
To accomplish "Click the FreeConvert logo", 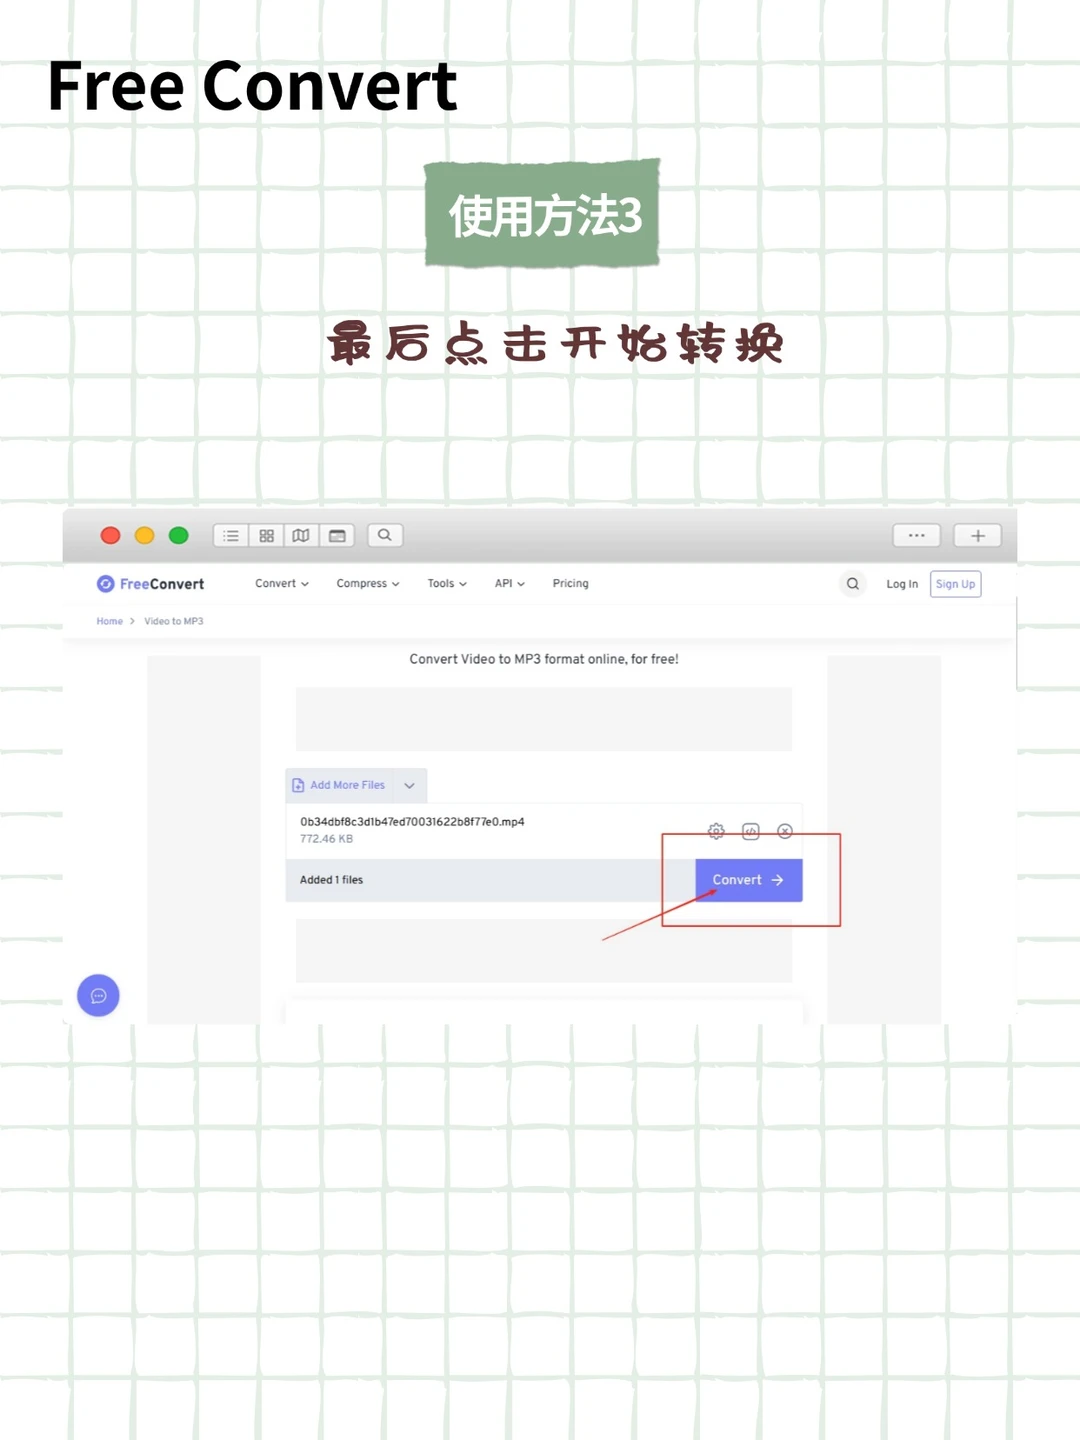I will 150,584.
